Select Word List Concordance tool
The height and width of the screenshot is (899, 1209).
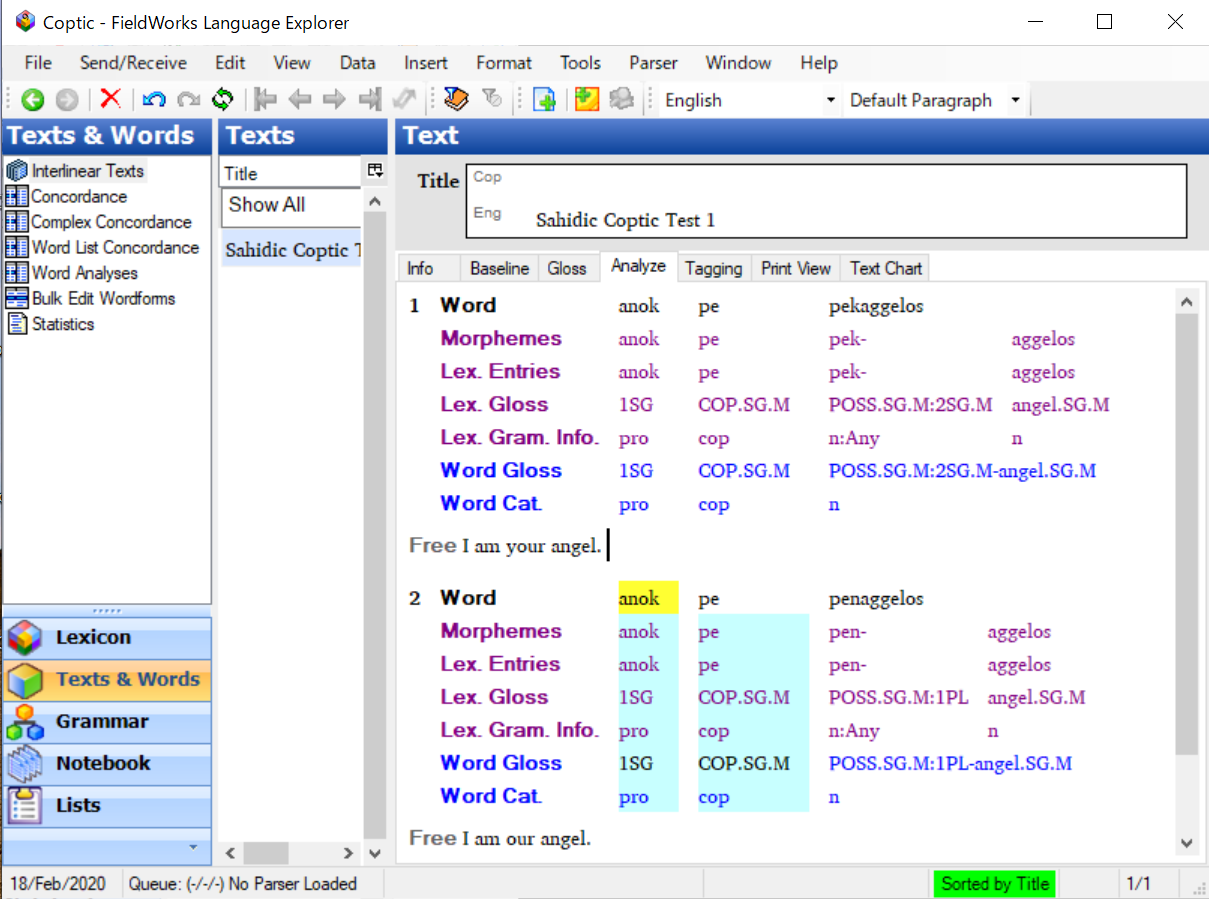click(x=115, y=247)
